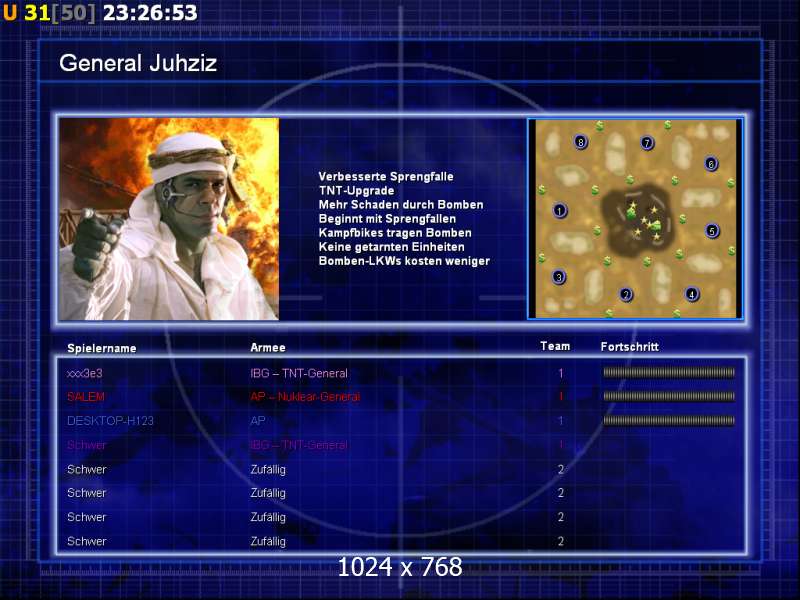Click the "Verbesserte Sprengfalle" line

pyautogui.click(x=386, y=177)
